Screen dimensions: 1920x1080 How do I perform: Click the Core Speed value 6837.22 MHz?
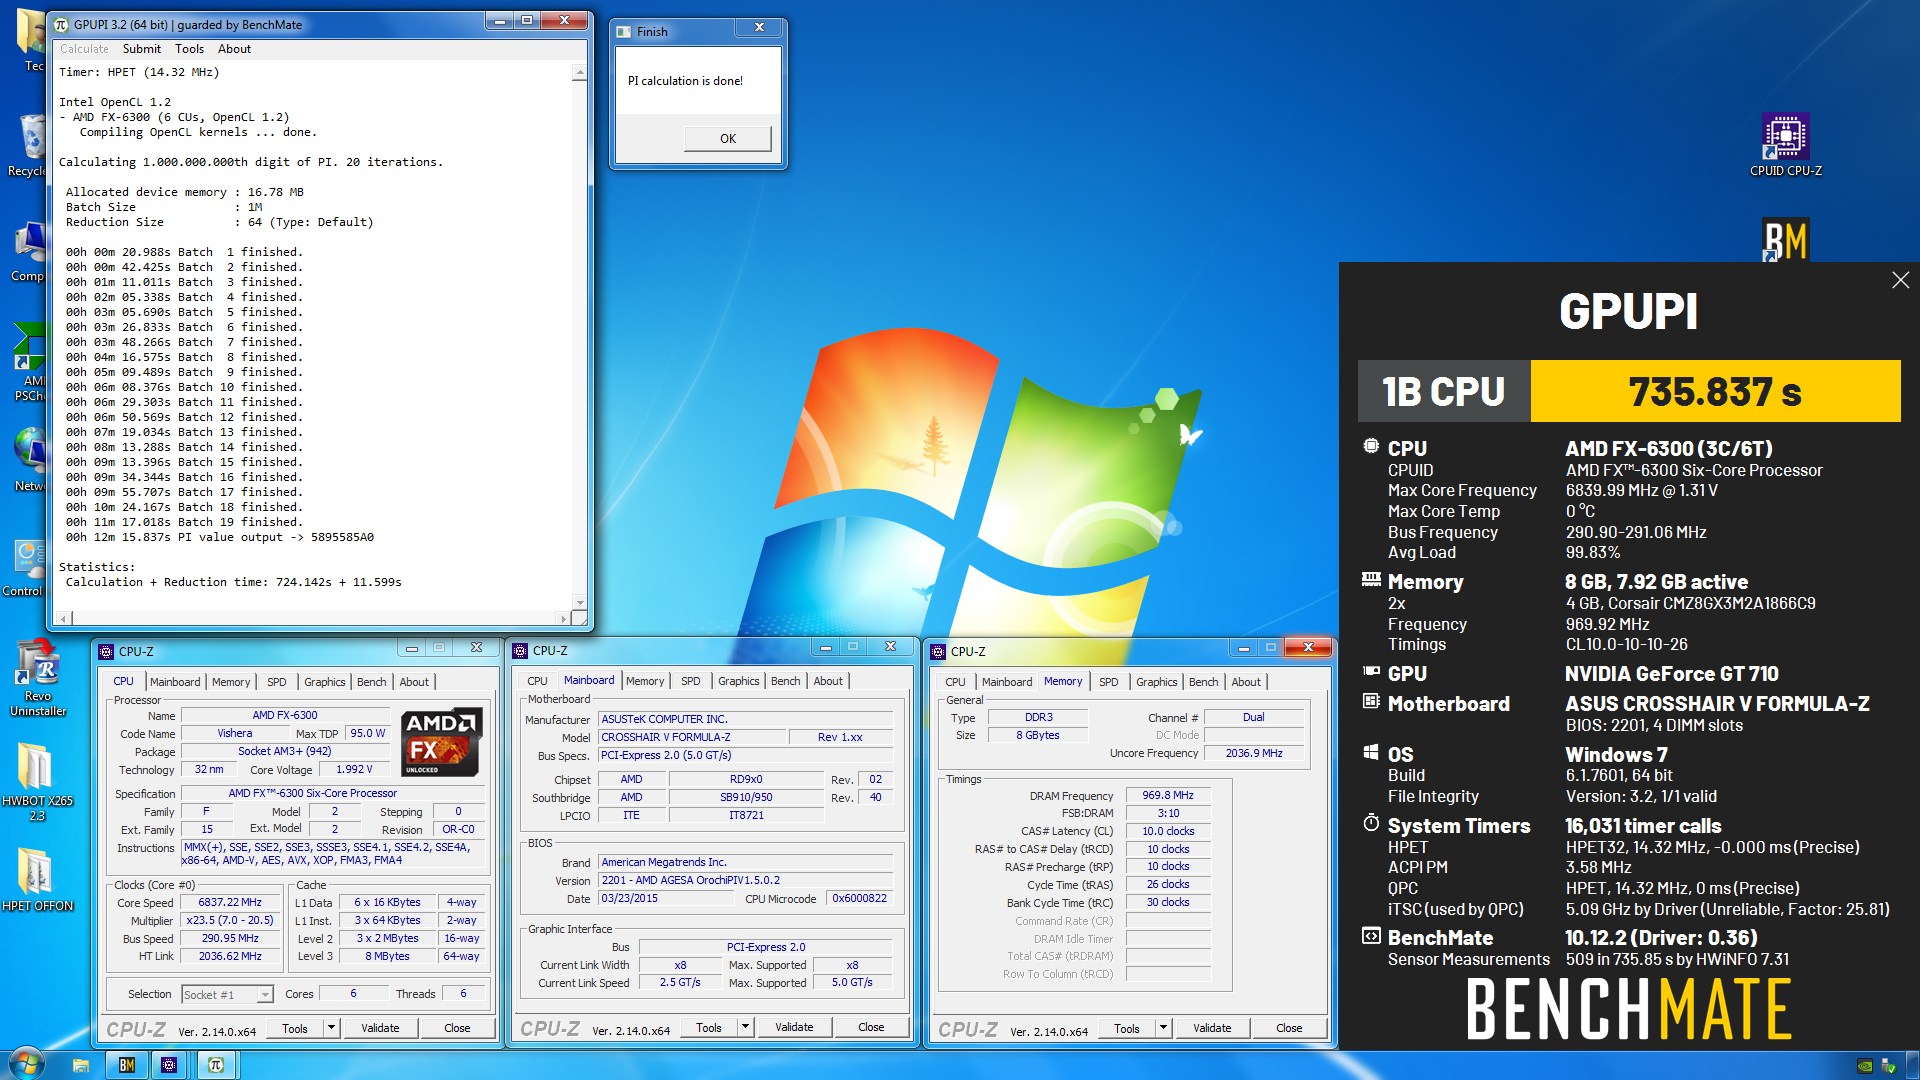tap(230, 902)
